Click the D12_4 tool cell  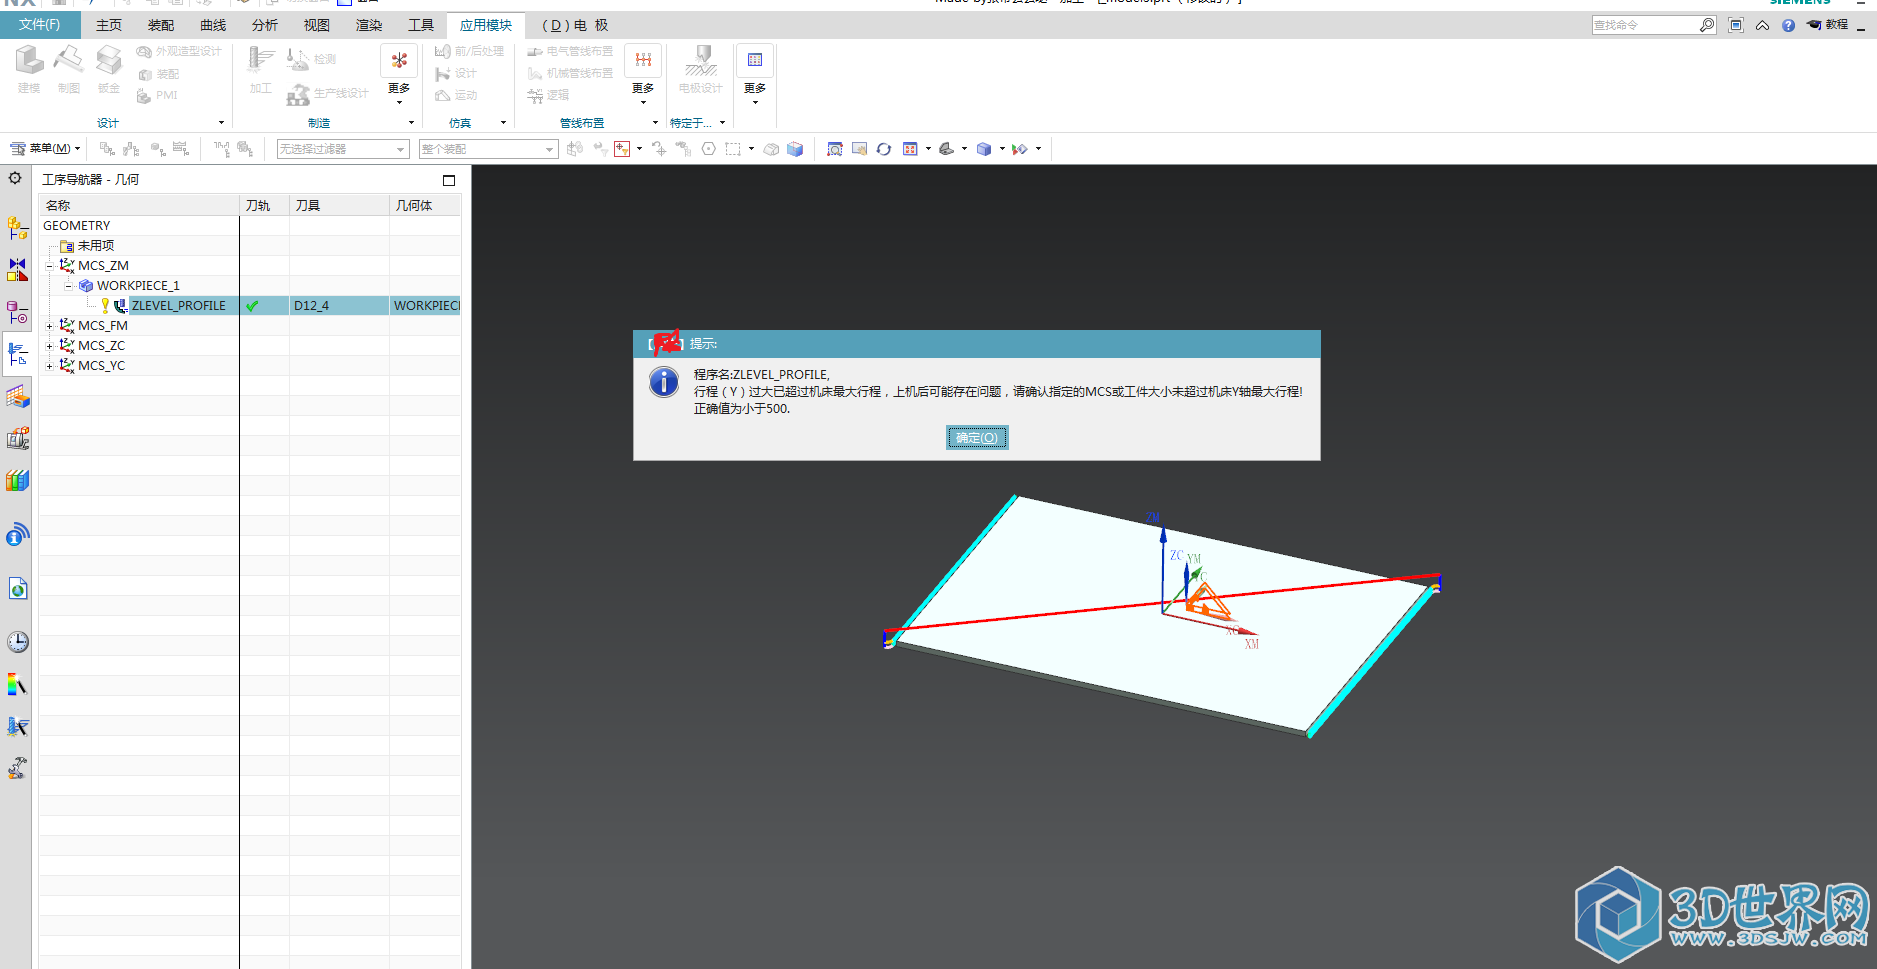pos(340,305)
